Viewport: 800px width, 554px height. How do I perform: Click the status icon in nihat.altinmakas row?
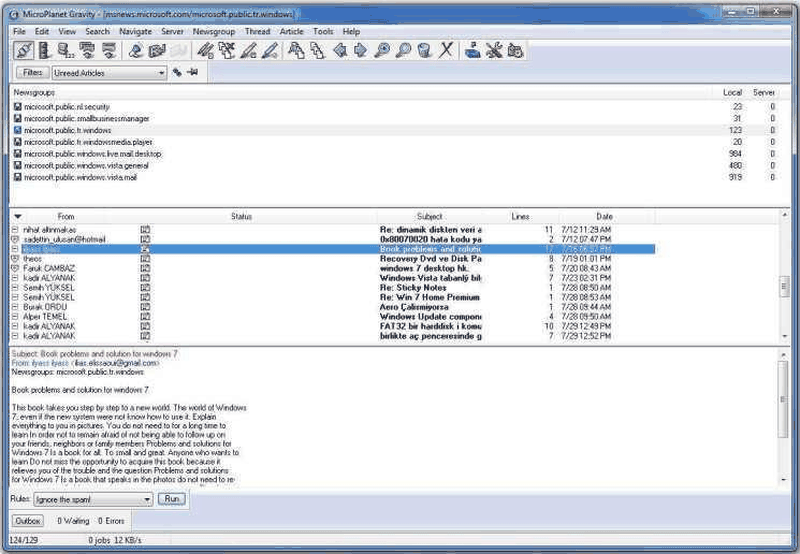145,230
